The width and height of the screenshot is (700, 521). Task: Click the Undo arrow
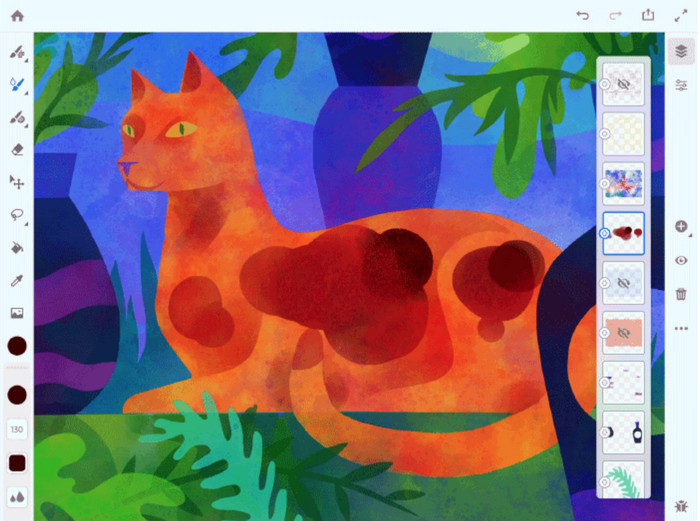tap(583, 16)
